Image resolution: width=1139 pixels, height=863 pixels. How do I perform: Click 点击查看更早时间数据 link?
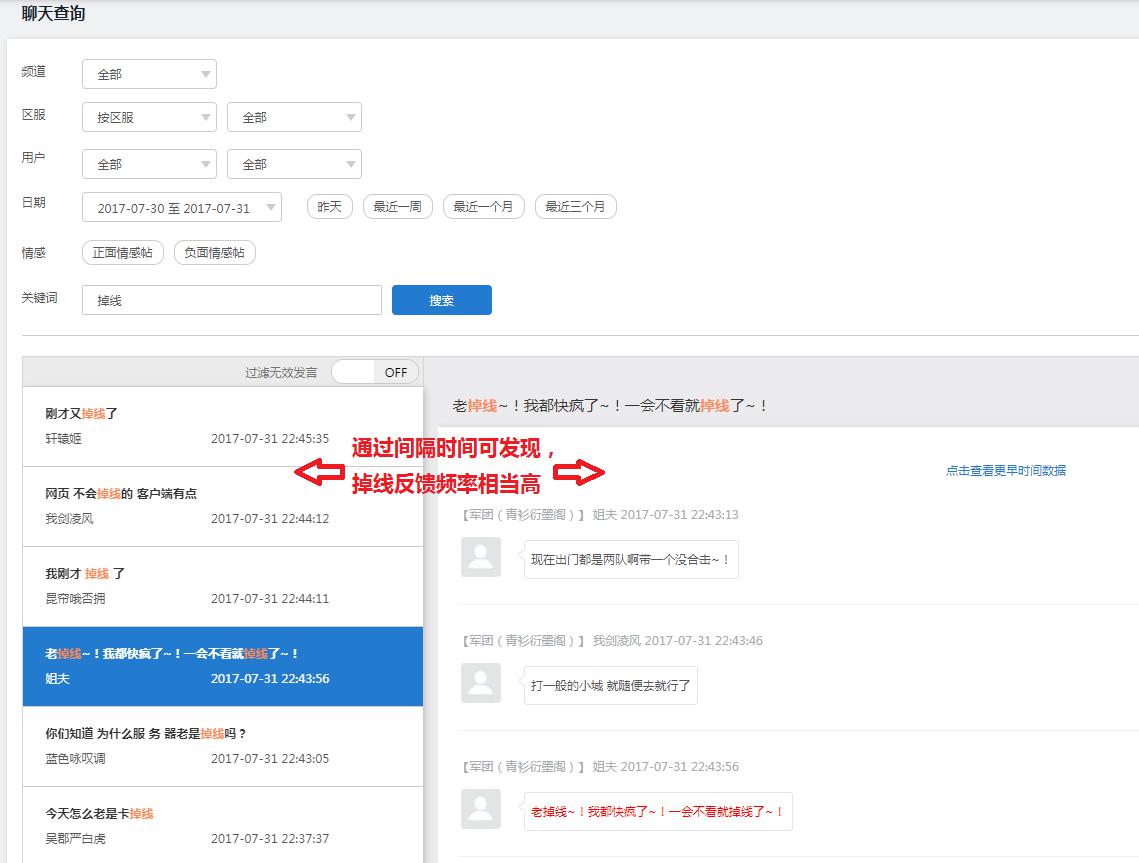[1005, 470]
